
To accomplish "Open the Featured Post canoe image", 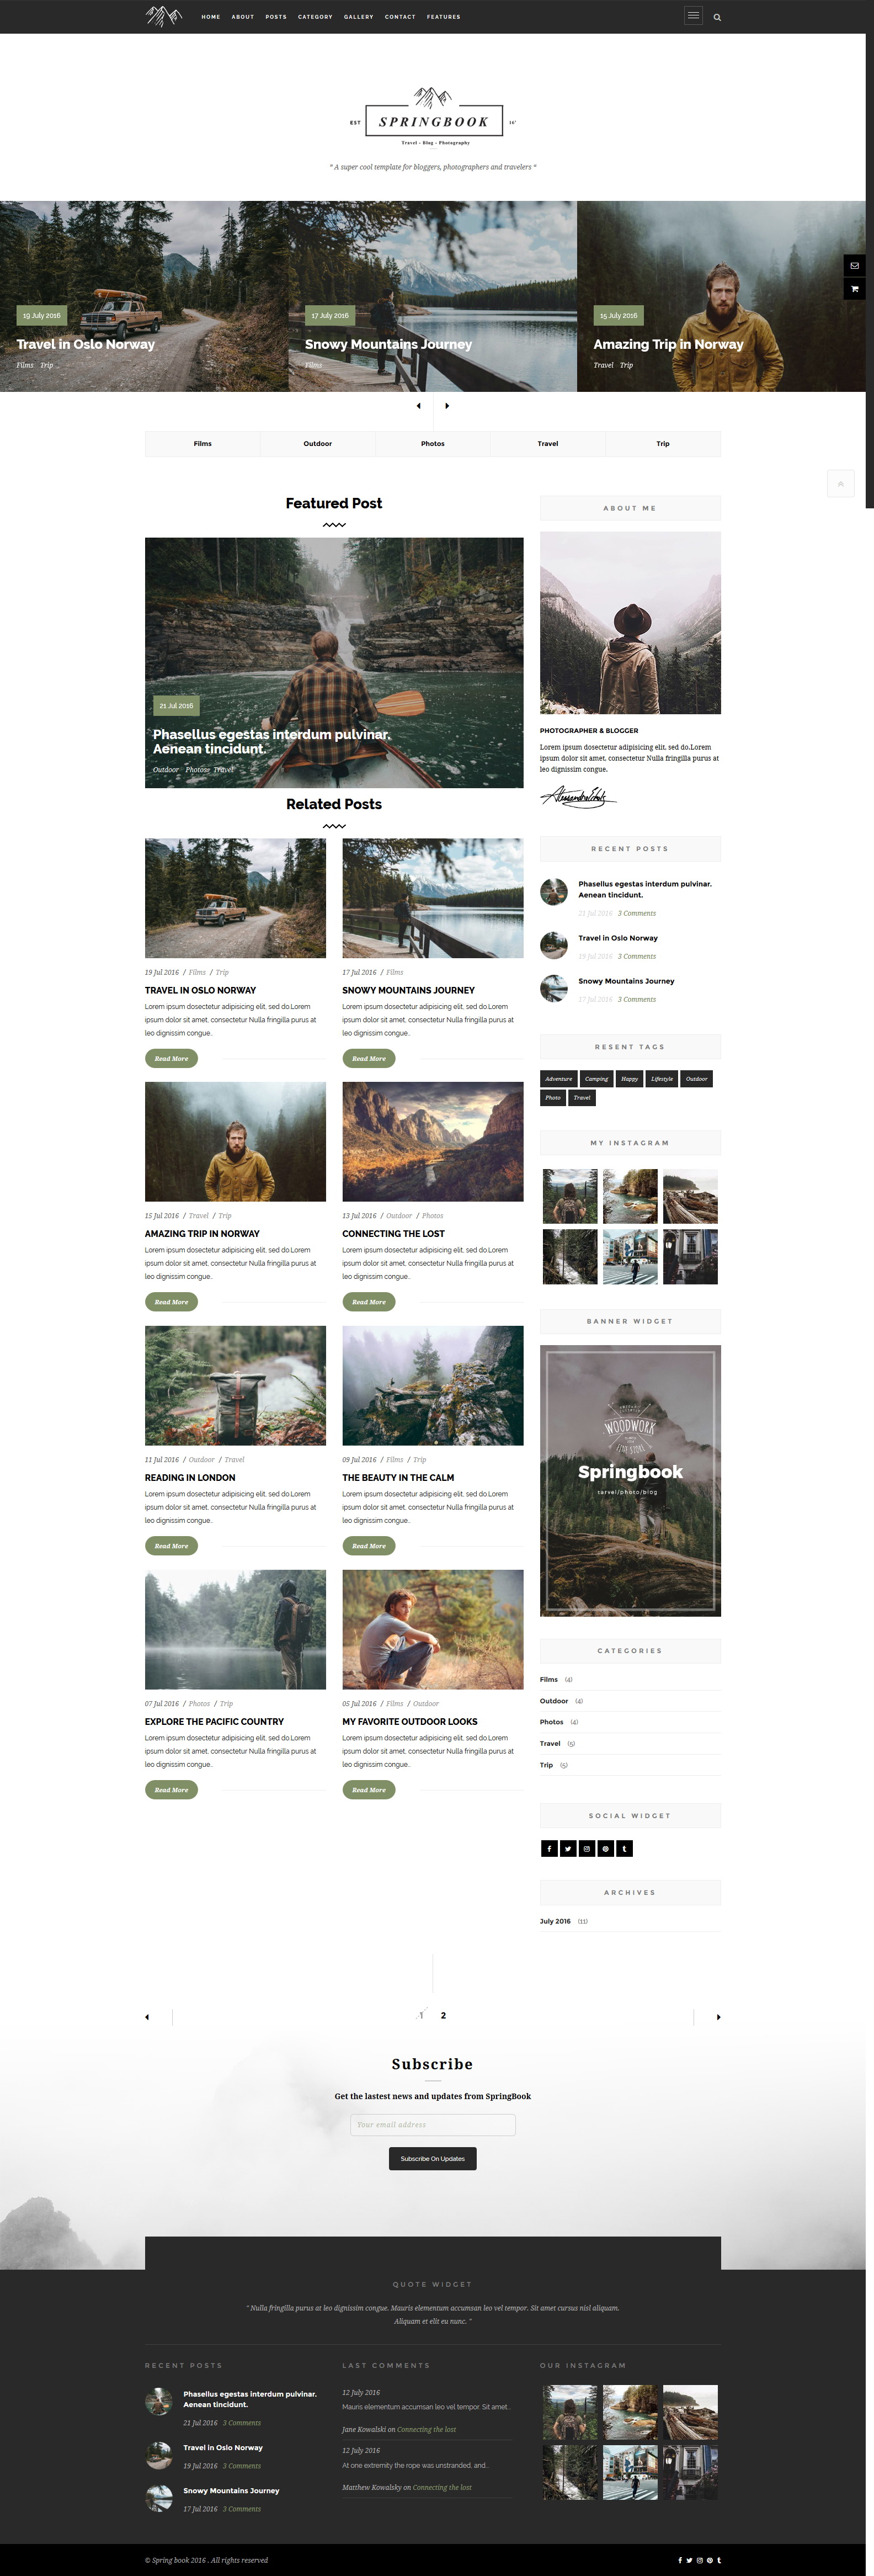I will (x=334, y=662).
